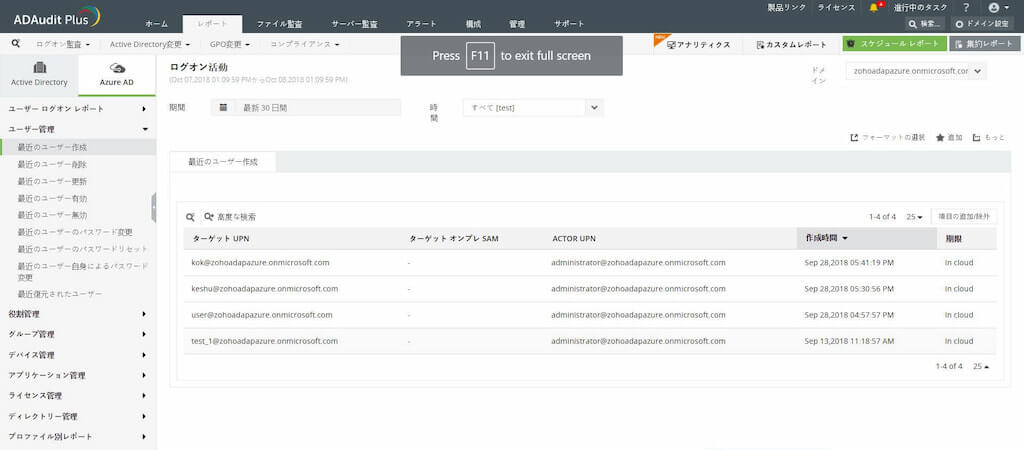Select 最近のユーザー有効 report
This screenshot has height=450, width=1024.
[x=52, y=198]
